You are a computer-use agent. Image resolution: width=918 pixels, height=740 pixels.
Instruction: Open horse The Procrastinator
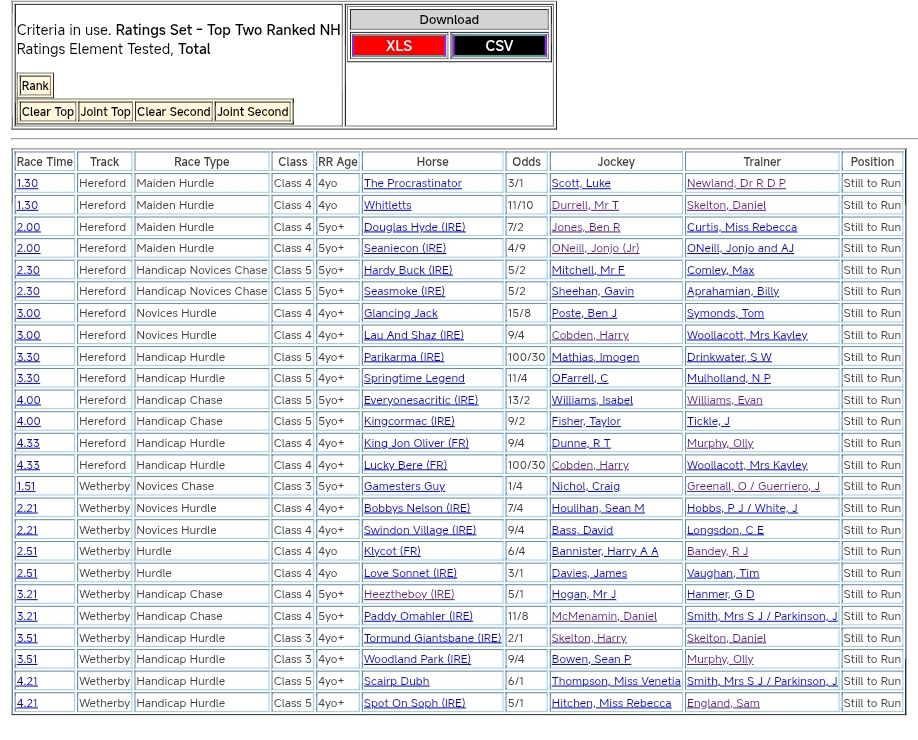pyautogui.click(x=412, y=184)
